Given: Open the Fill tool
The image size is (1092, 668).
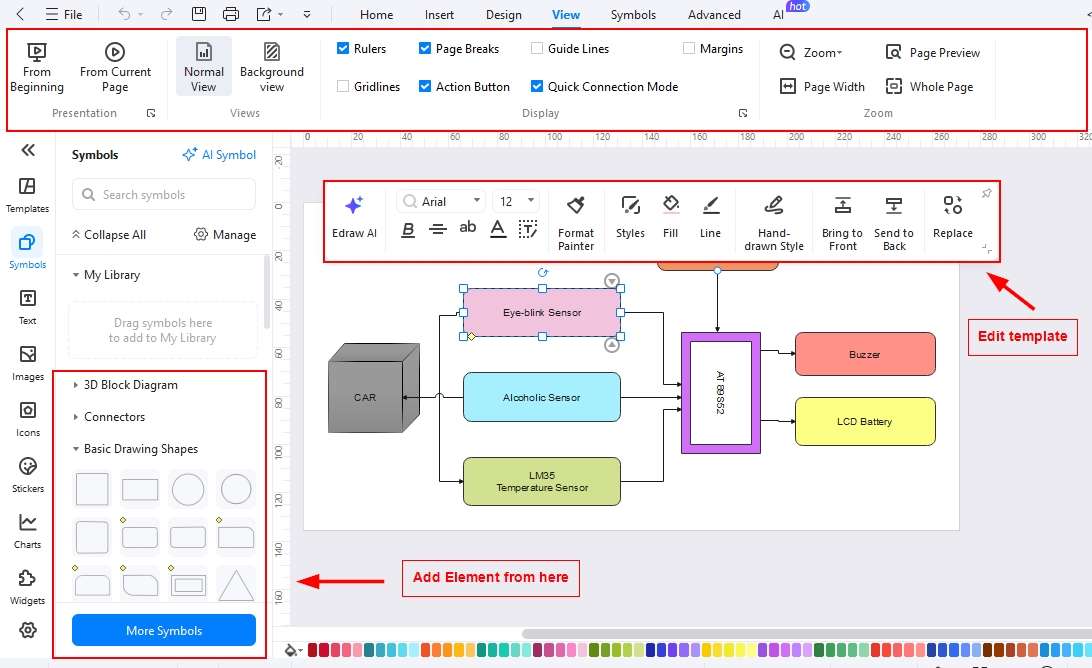Looking at the screenshot, I should click(x=670, y=215).
